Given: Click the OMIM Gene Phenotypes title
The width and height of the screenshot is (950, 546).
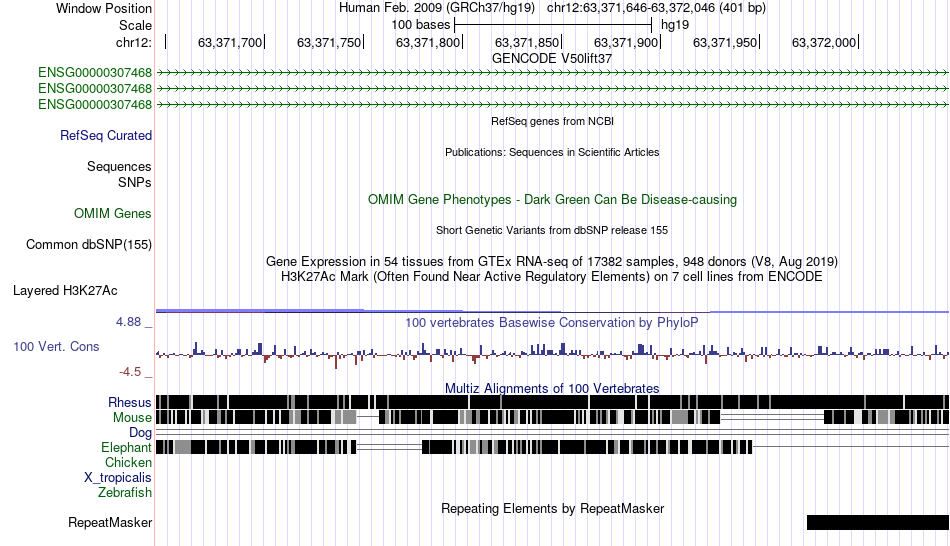Looking at the screenshot, I should [x=552, y=199].
